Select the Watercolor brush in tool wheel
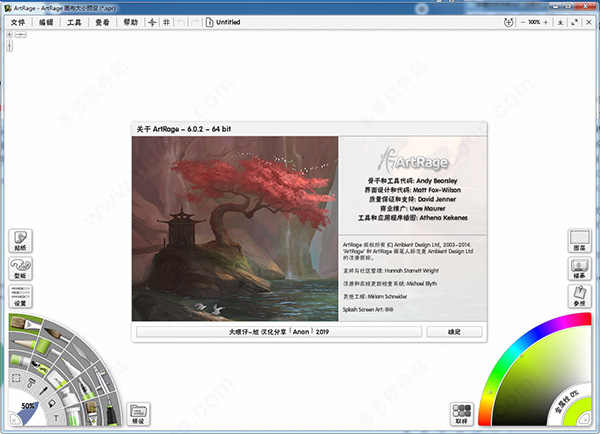Image resolution: width=600 pixels, height=434 pixels. [55, 334]
